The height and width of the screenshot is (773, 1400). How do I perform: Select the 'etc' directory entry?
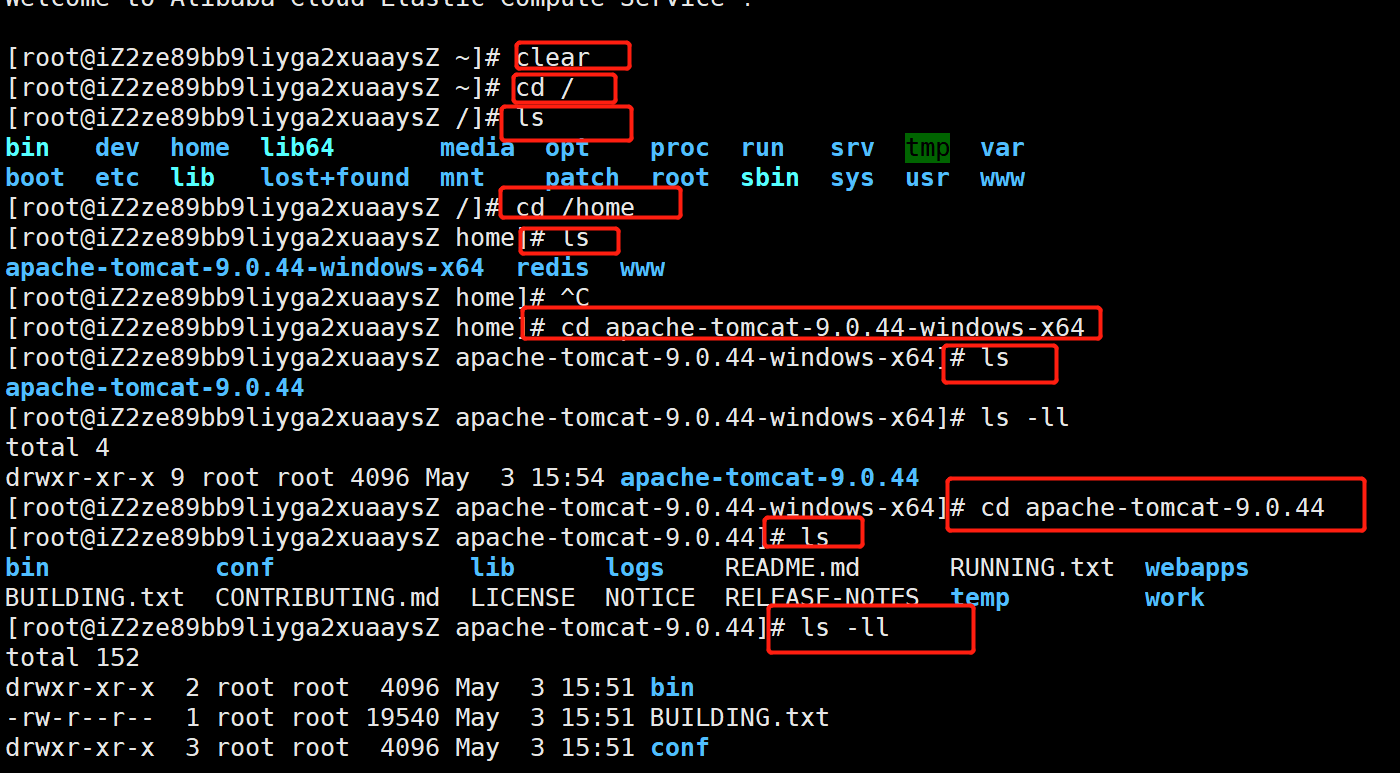coord(117,178)
